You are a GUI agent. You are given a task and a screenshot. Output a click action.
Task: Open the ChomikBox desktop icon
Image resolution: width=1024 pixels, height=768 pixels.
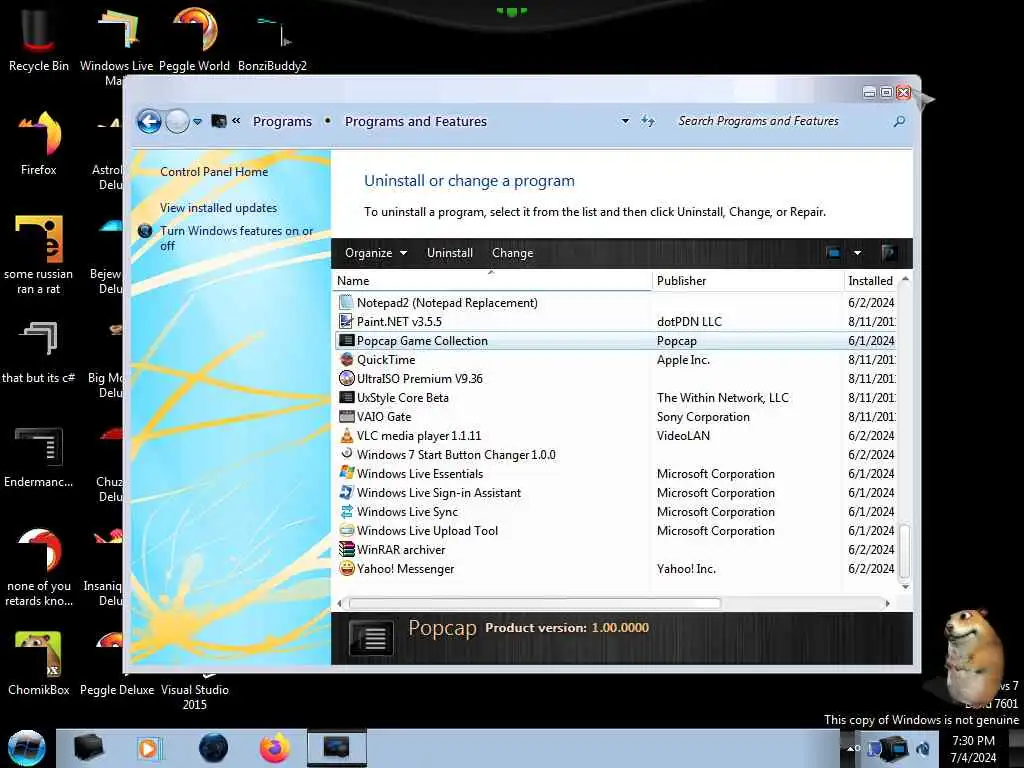coord(38,663)
